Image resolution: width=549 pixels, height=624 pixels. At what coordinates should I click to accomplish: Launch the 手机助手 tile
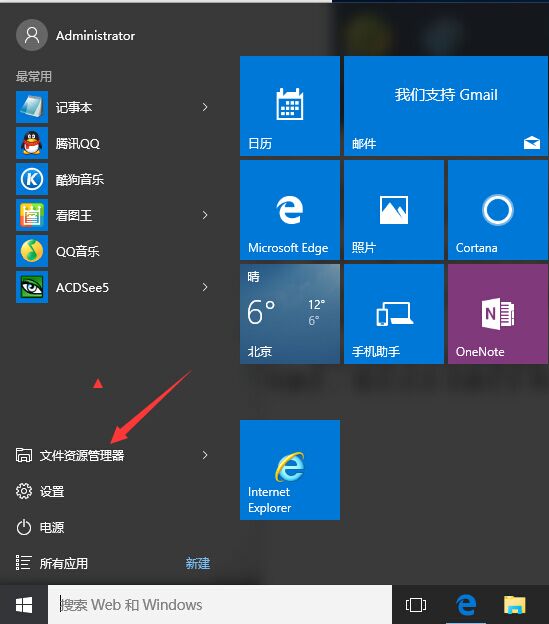click(x=394, y=314)
